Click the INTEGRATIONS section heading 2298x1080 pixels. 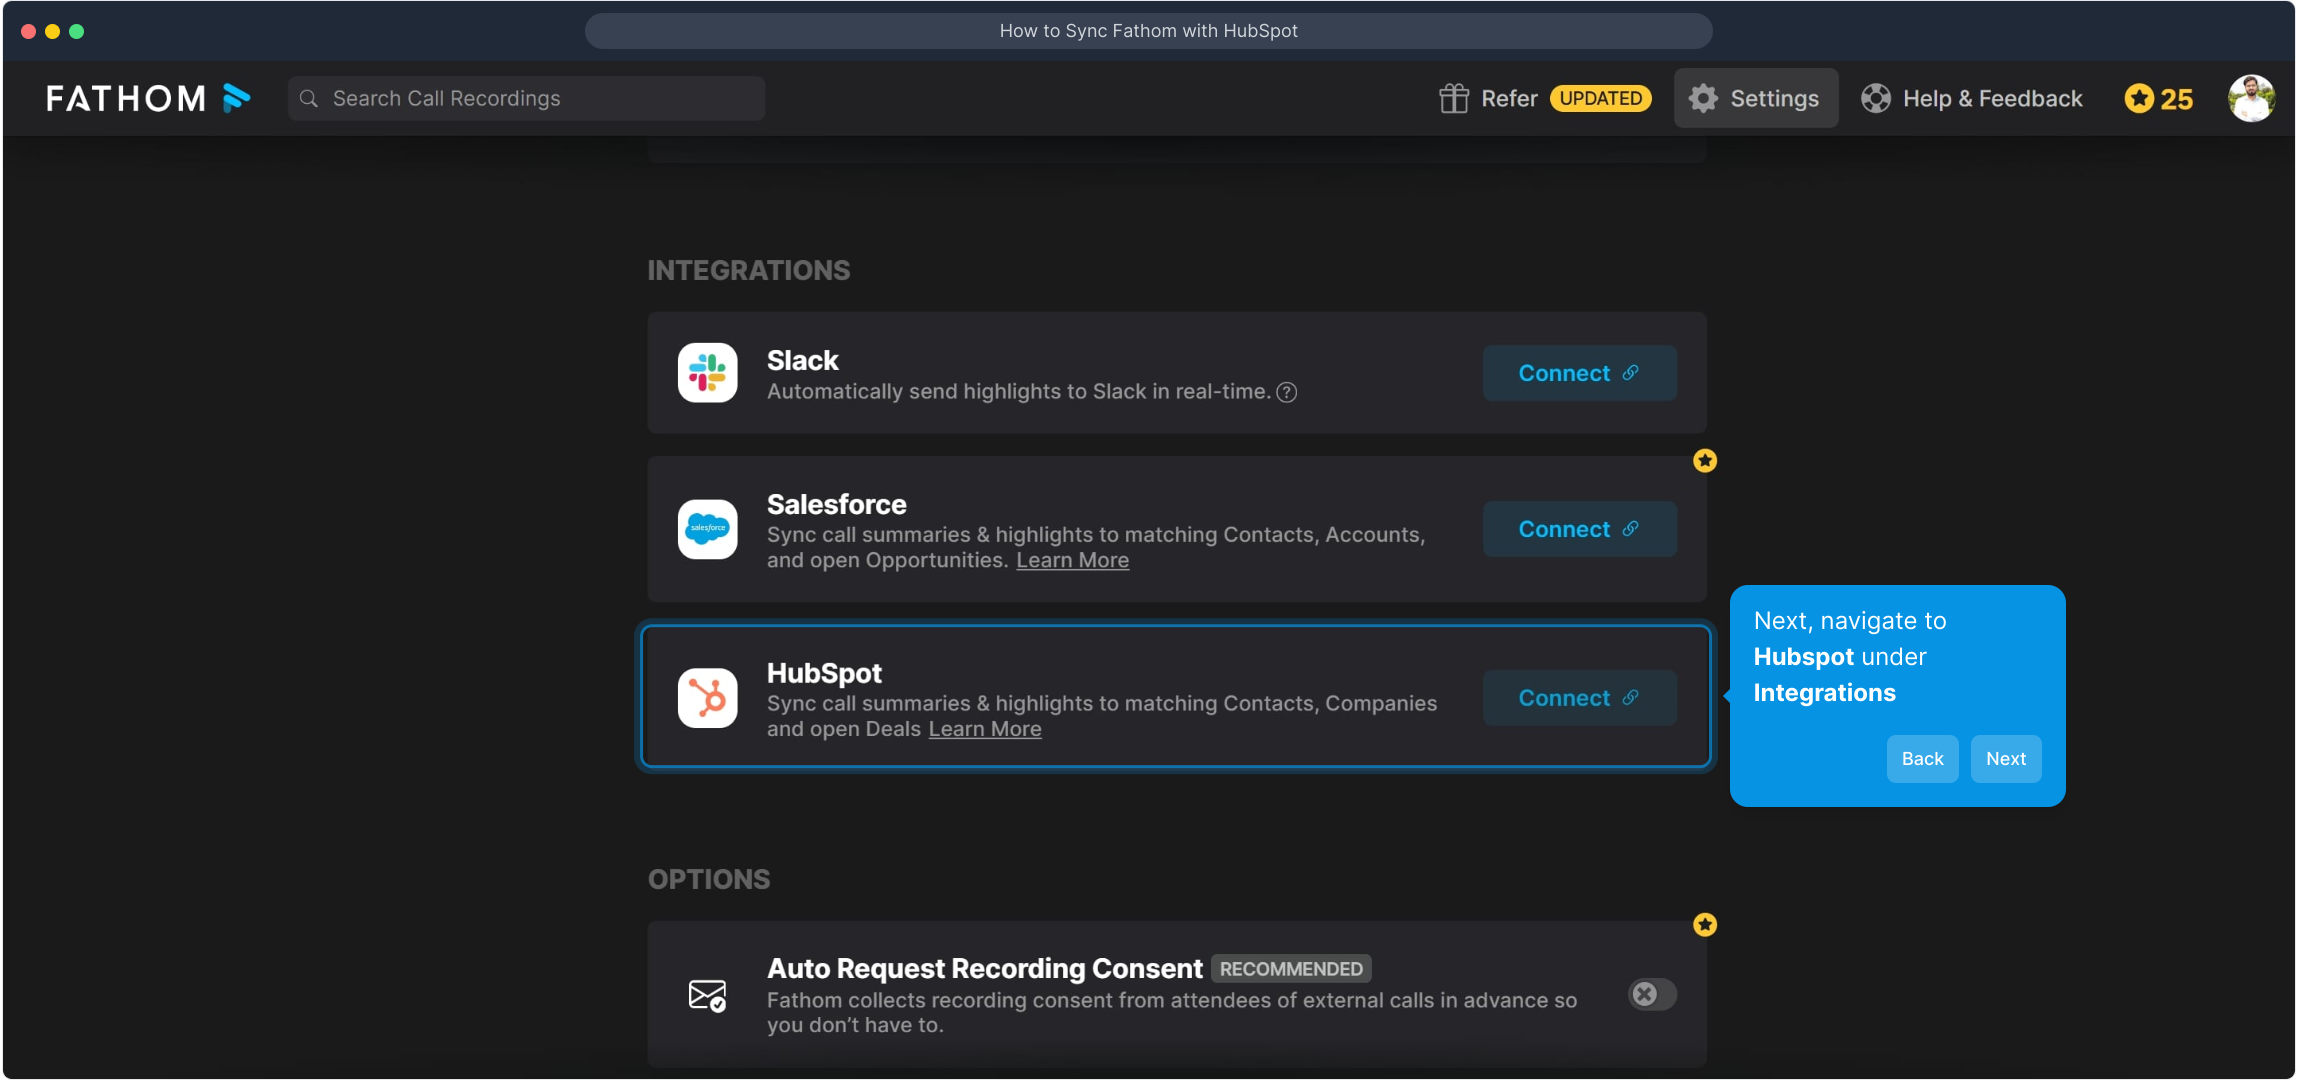point(749,271)
